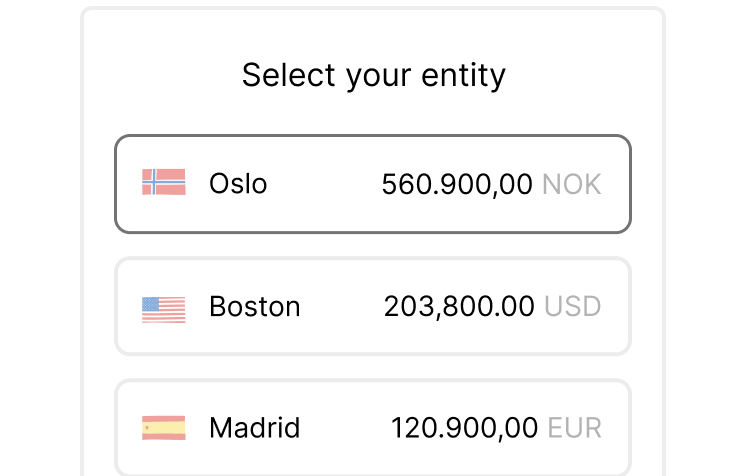The height and width of the screenshot is (476, 746).
Task: Click the NOK currency code
Action: [572, 184]
